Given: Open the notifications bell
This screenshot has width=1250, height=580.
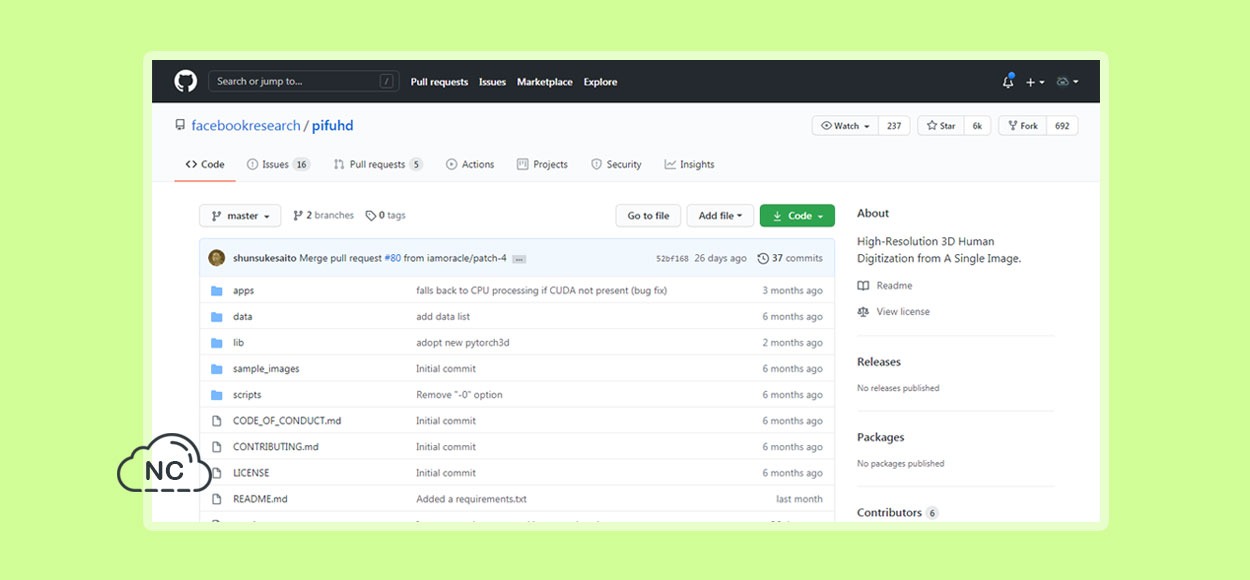Looking at the screenshot, I should tap(1008, 82).
